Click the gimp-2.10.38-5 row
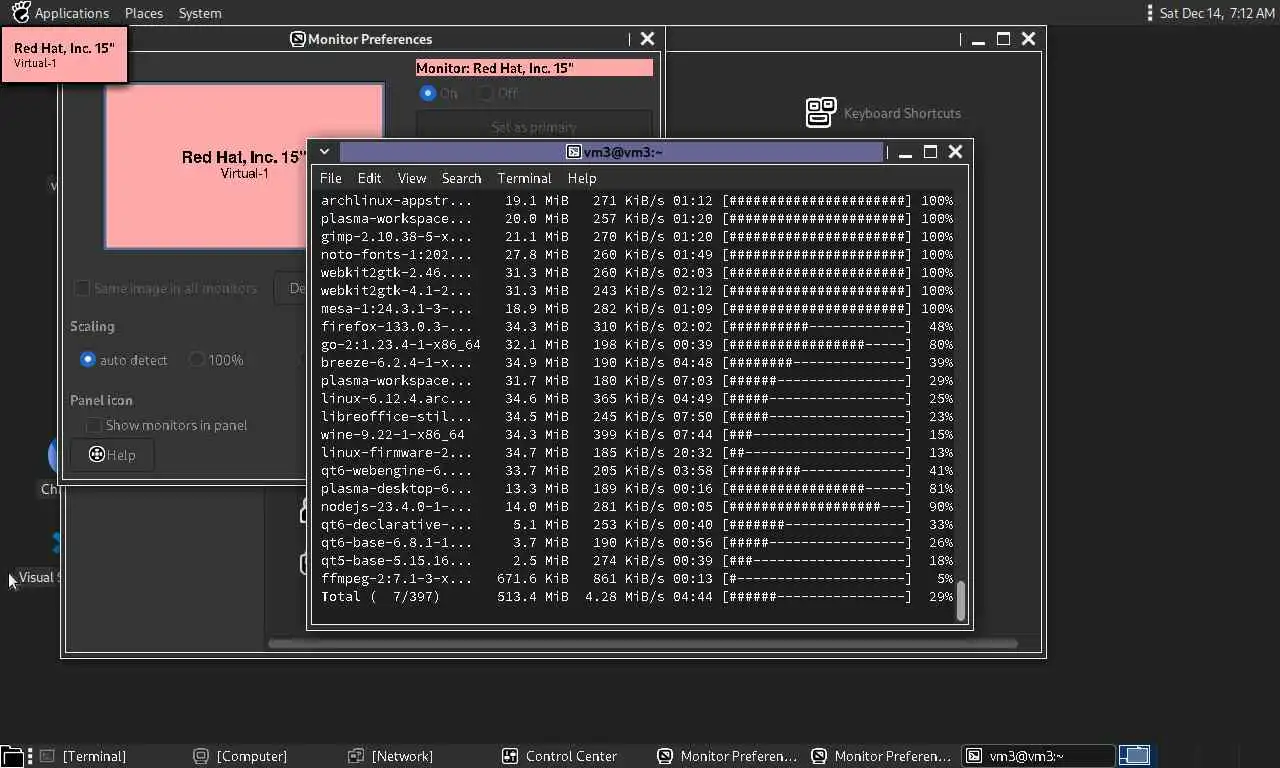 [x=636, y=237]
